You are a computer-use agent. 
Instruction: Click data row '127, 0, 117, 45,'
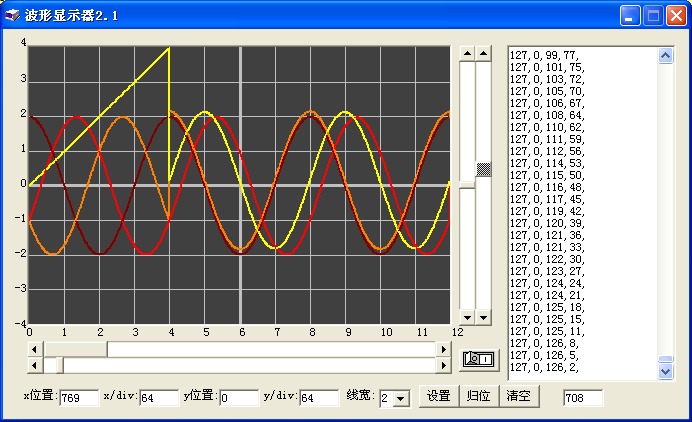547,199
